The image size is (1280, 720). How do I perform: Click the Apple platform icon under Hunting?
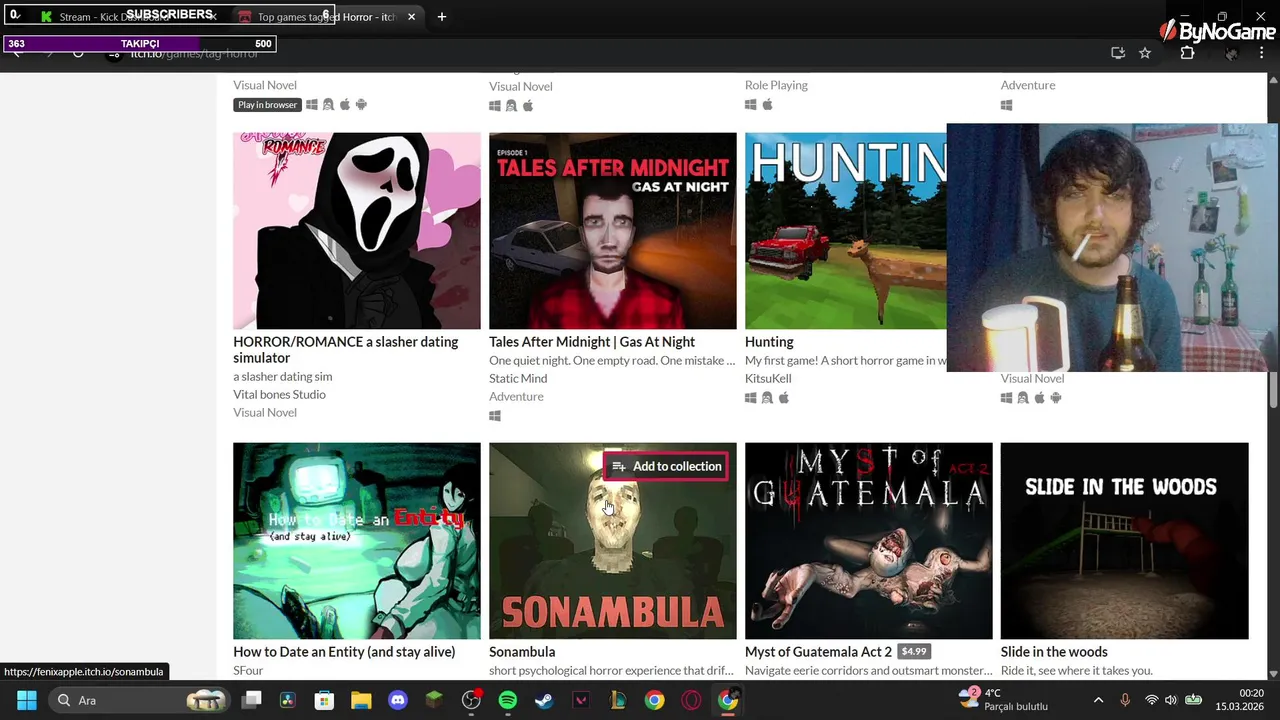(x=784, y=398)
